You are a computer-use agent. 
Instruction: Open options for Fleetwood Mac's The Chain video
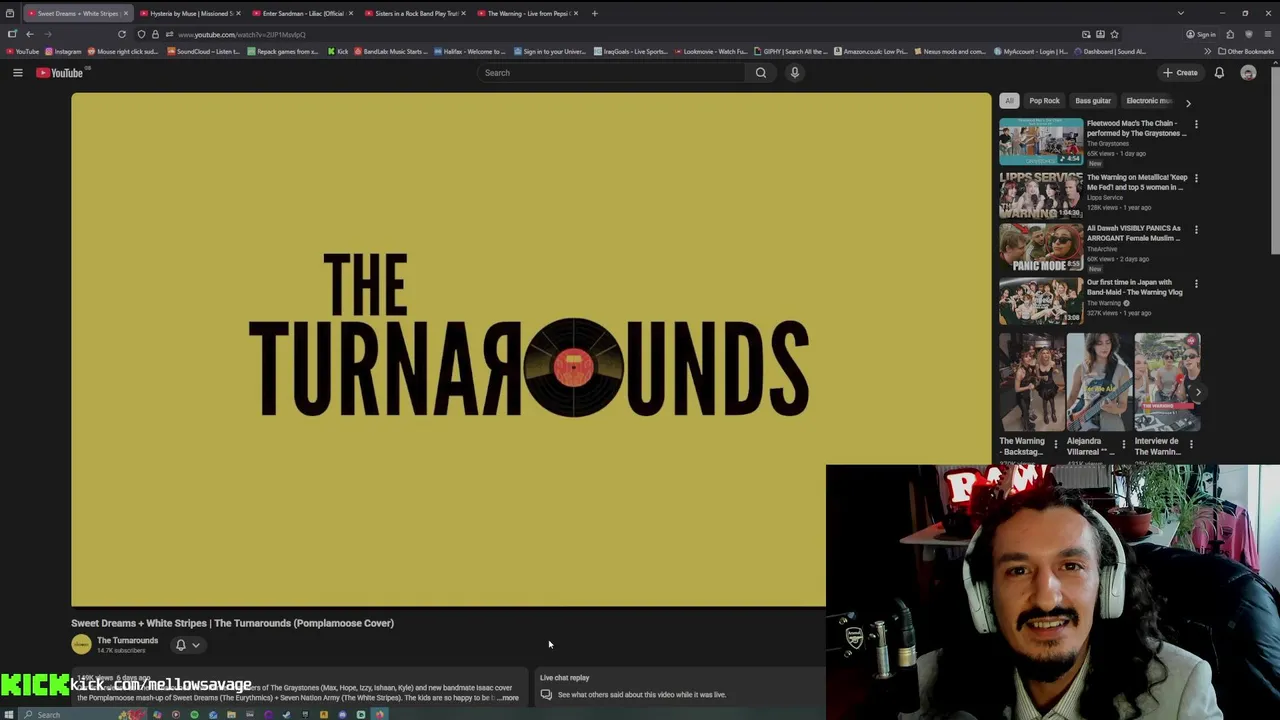click(1196, 125)
